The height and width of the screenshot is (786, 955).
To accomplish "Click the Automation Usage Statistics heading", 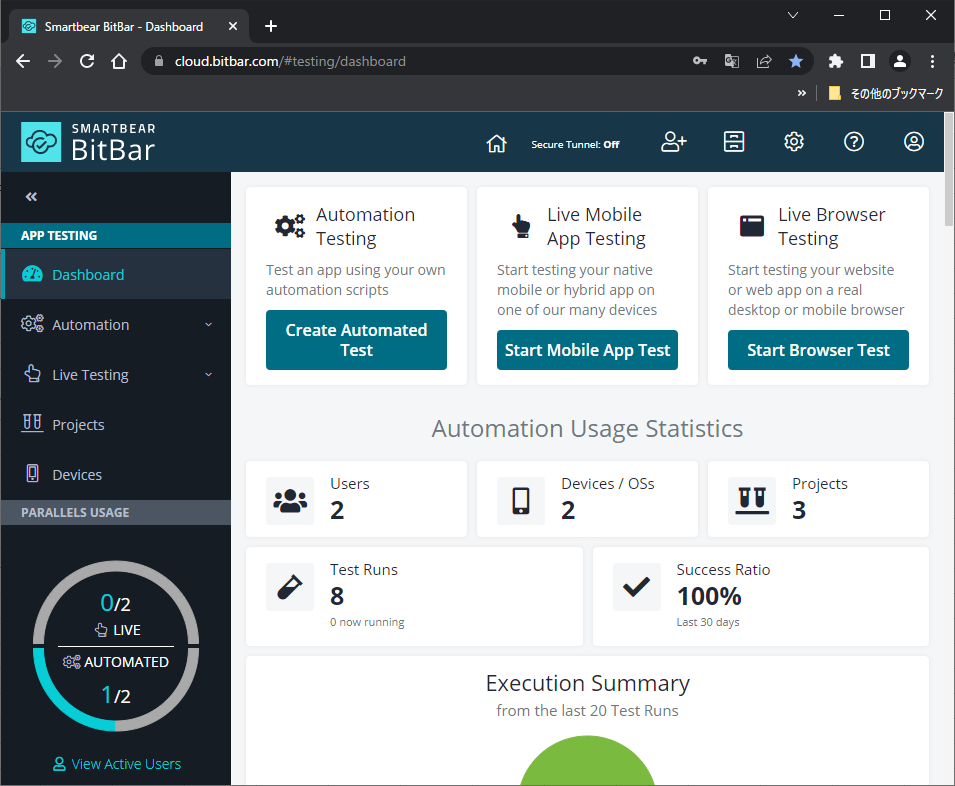I will pyautogui.click(x=587, y=429).
